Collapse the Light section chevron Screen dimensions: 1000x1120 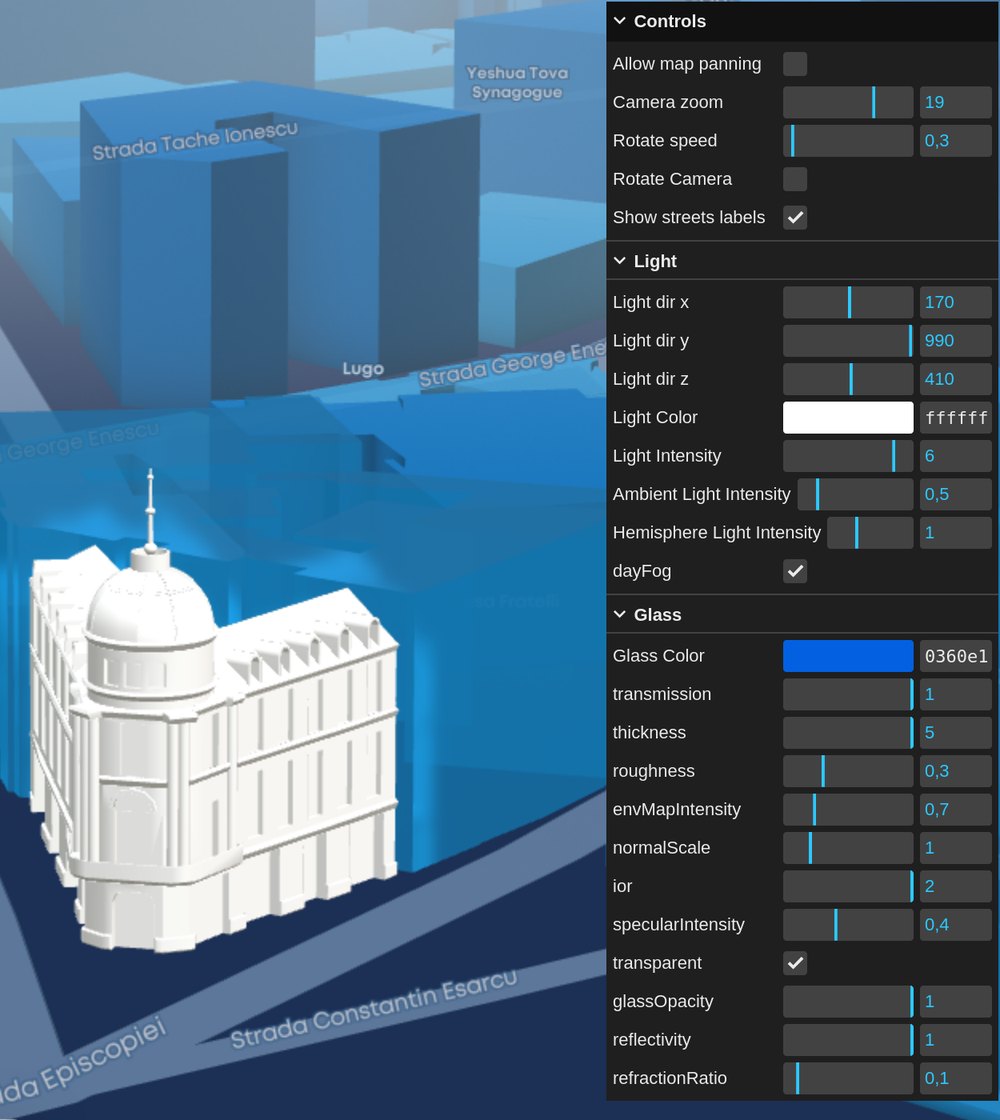(x=619, y=261)
